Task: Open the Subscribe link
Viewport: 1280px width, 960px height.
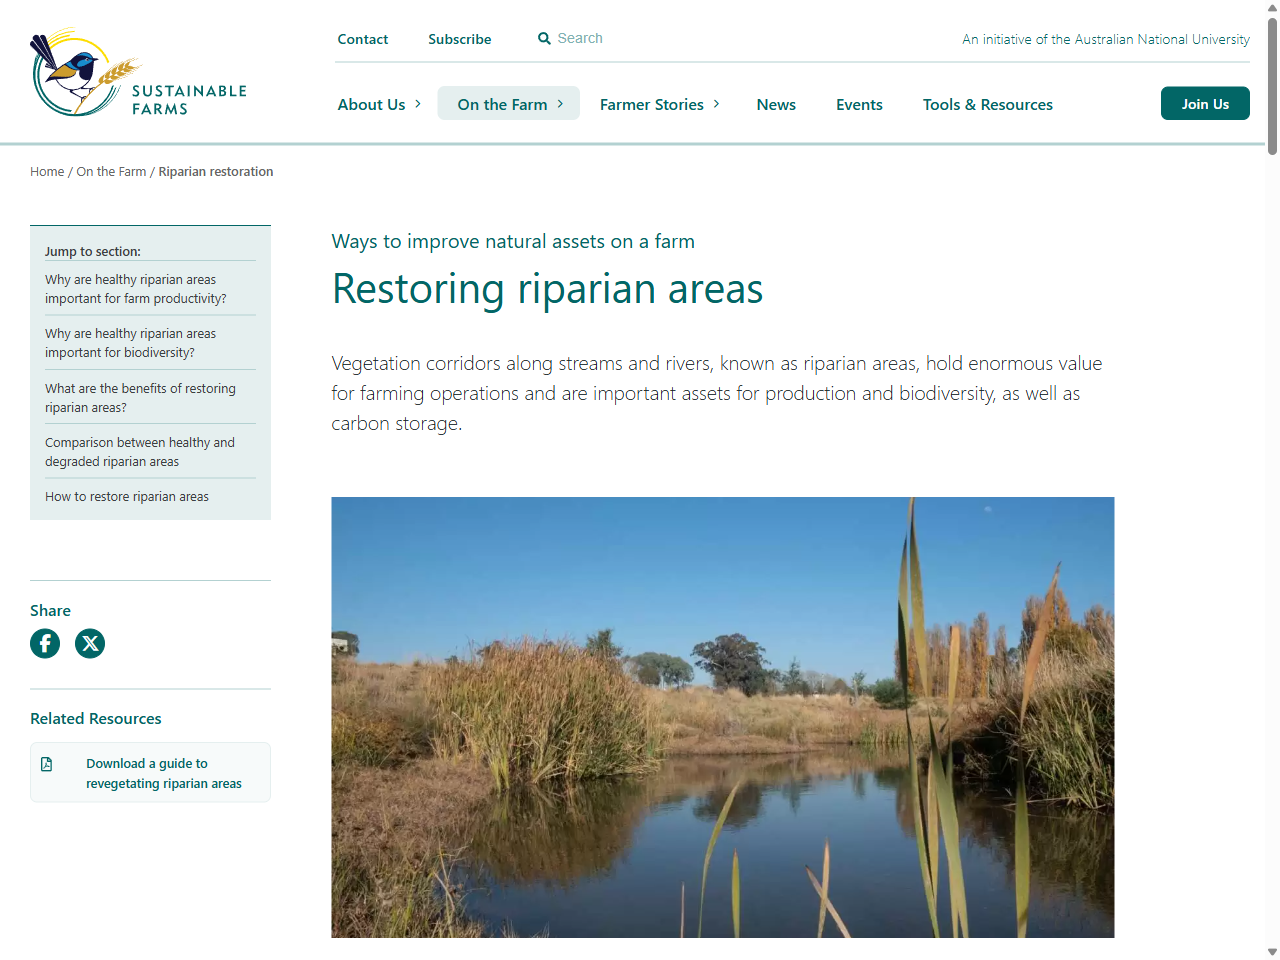Action: (459, 39)
